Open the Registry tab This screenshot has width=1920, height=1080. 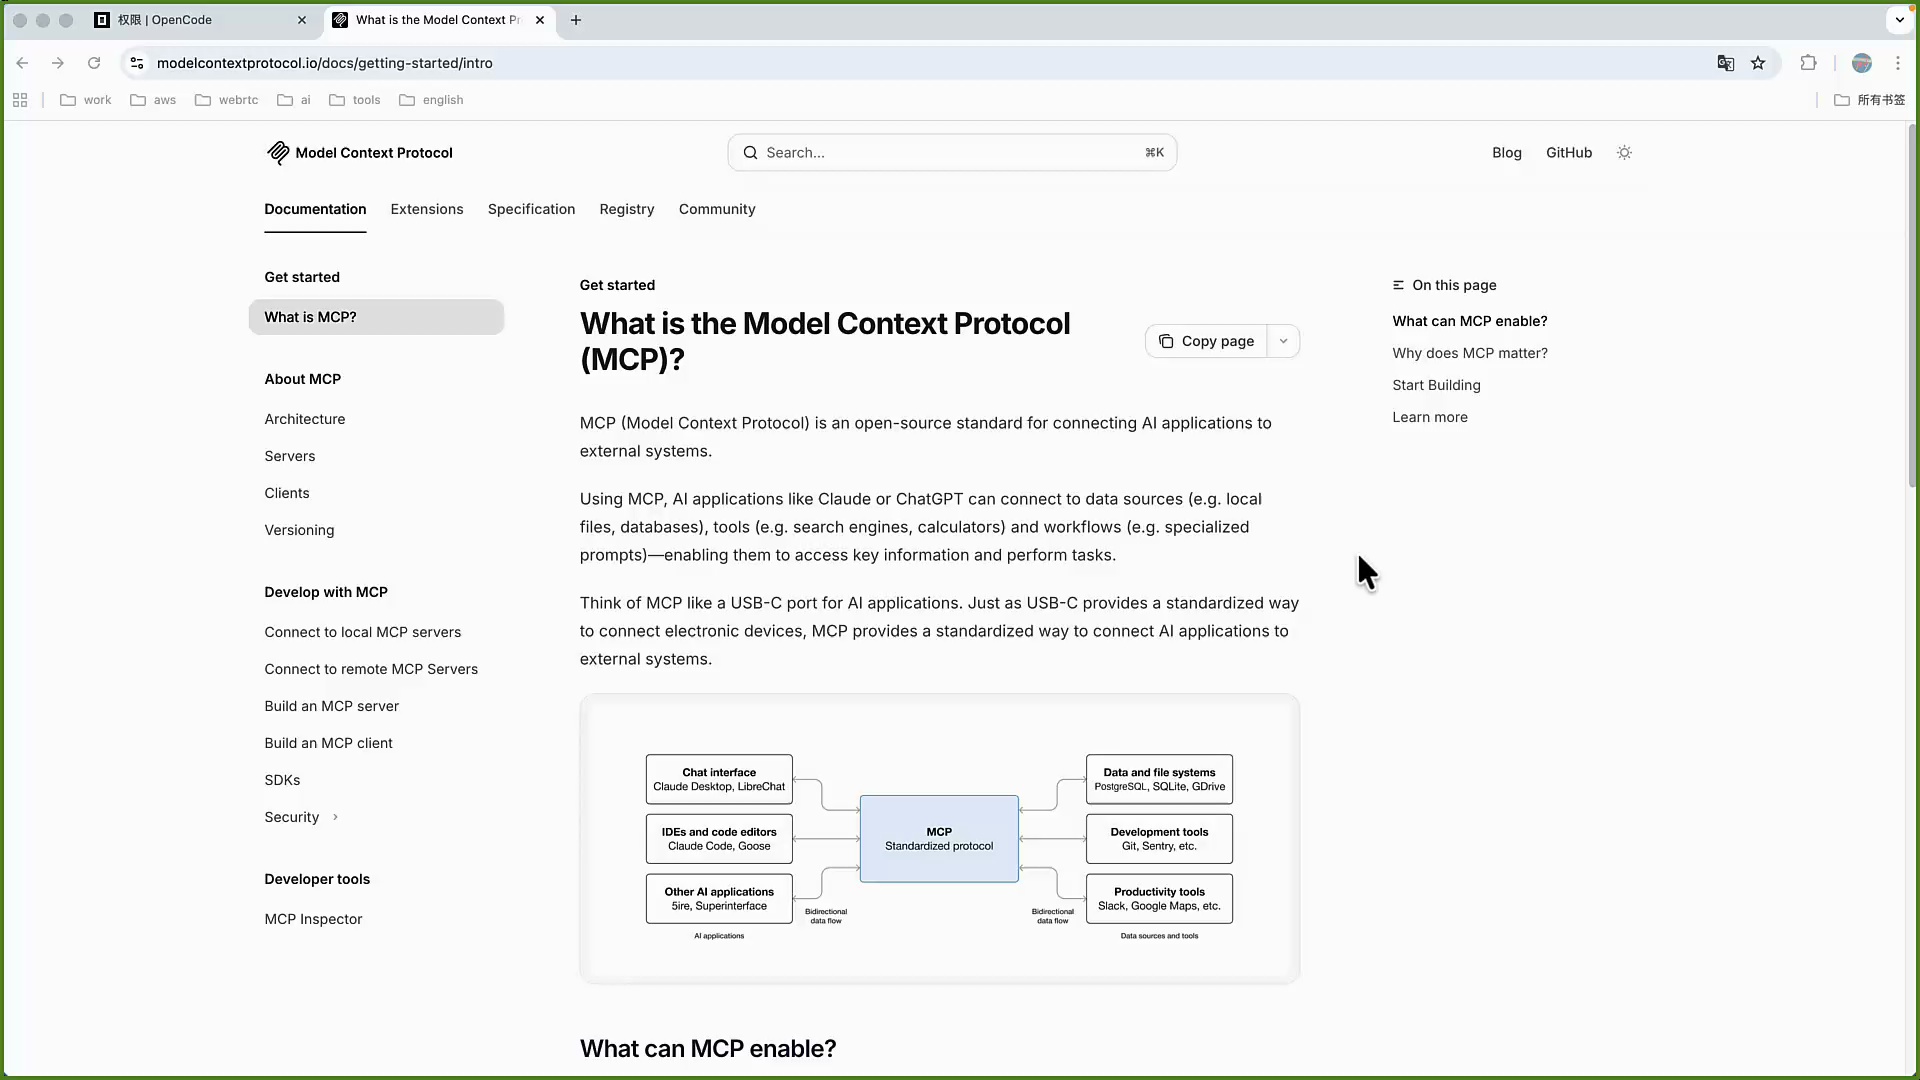point(627,209)
